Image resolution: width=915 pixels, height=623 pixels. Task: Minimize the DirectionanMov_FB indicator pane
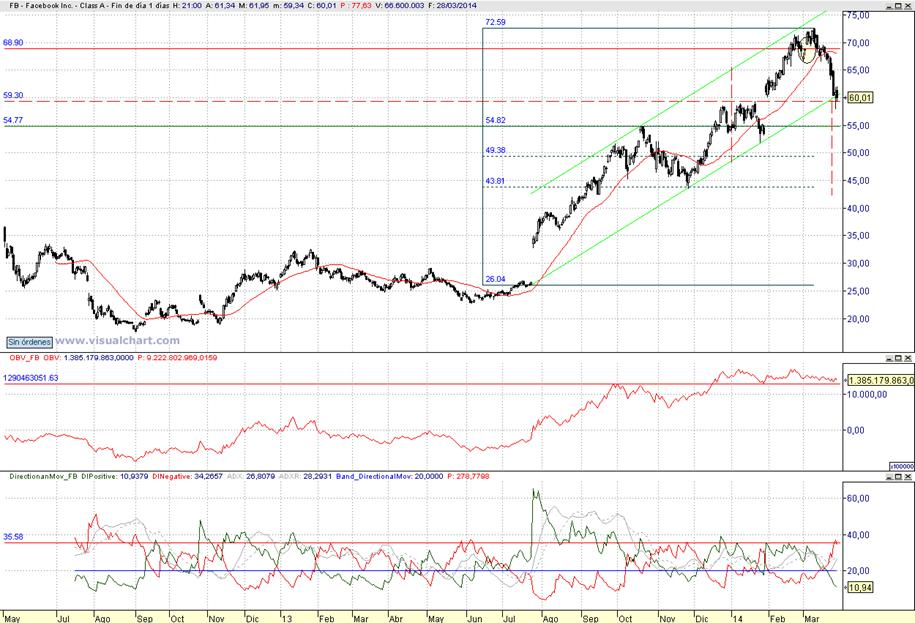point(889,477)
